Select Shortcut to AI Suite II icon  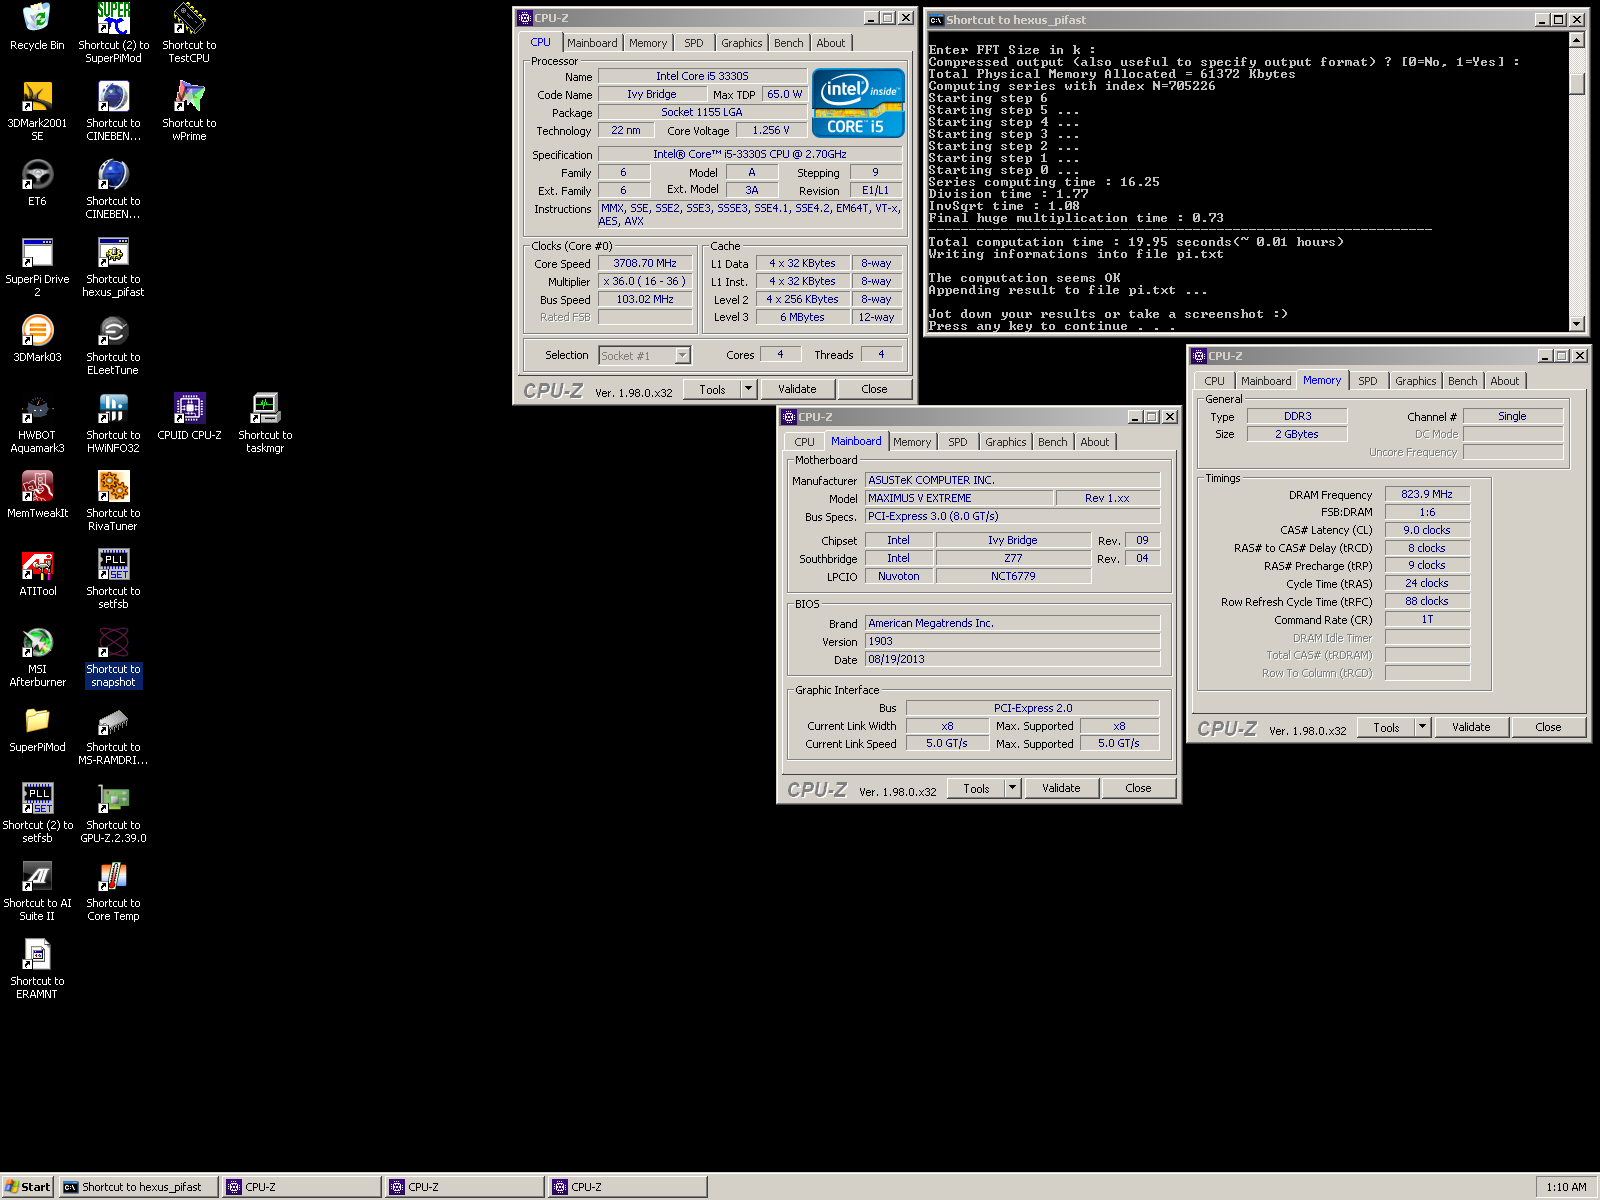pyautogui.click(x=37, y=890)
